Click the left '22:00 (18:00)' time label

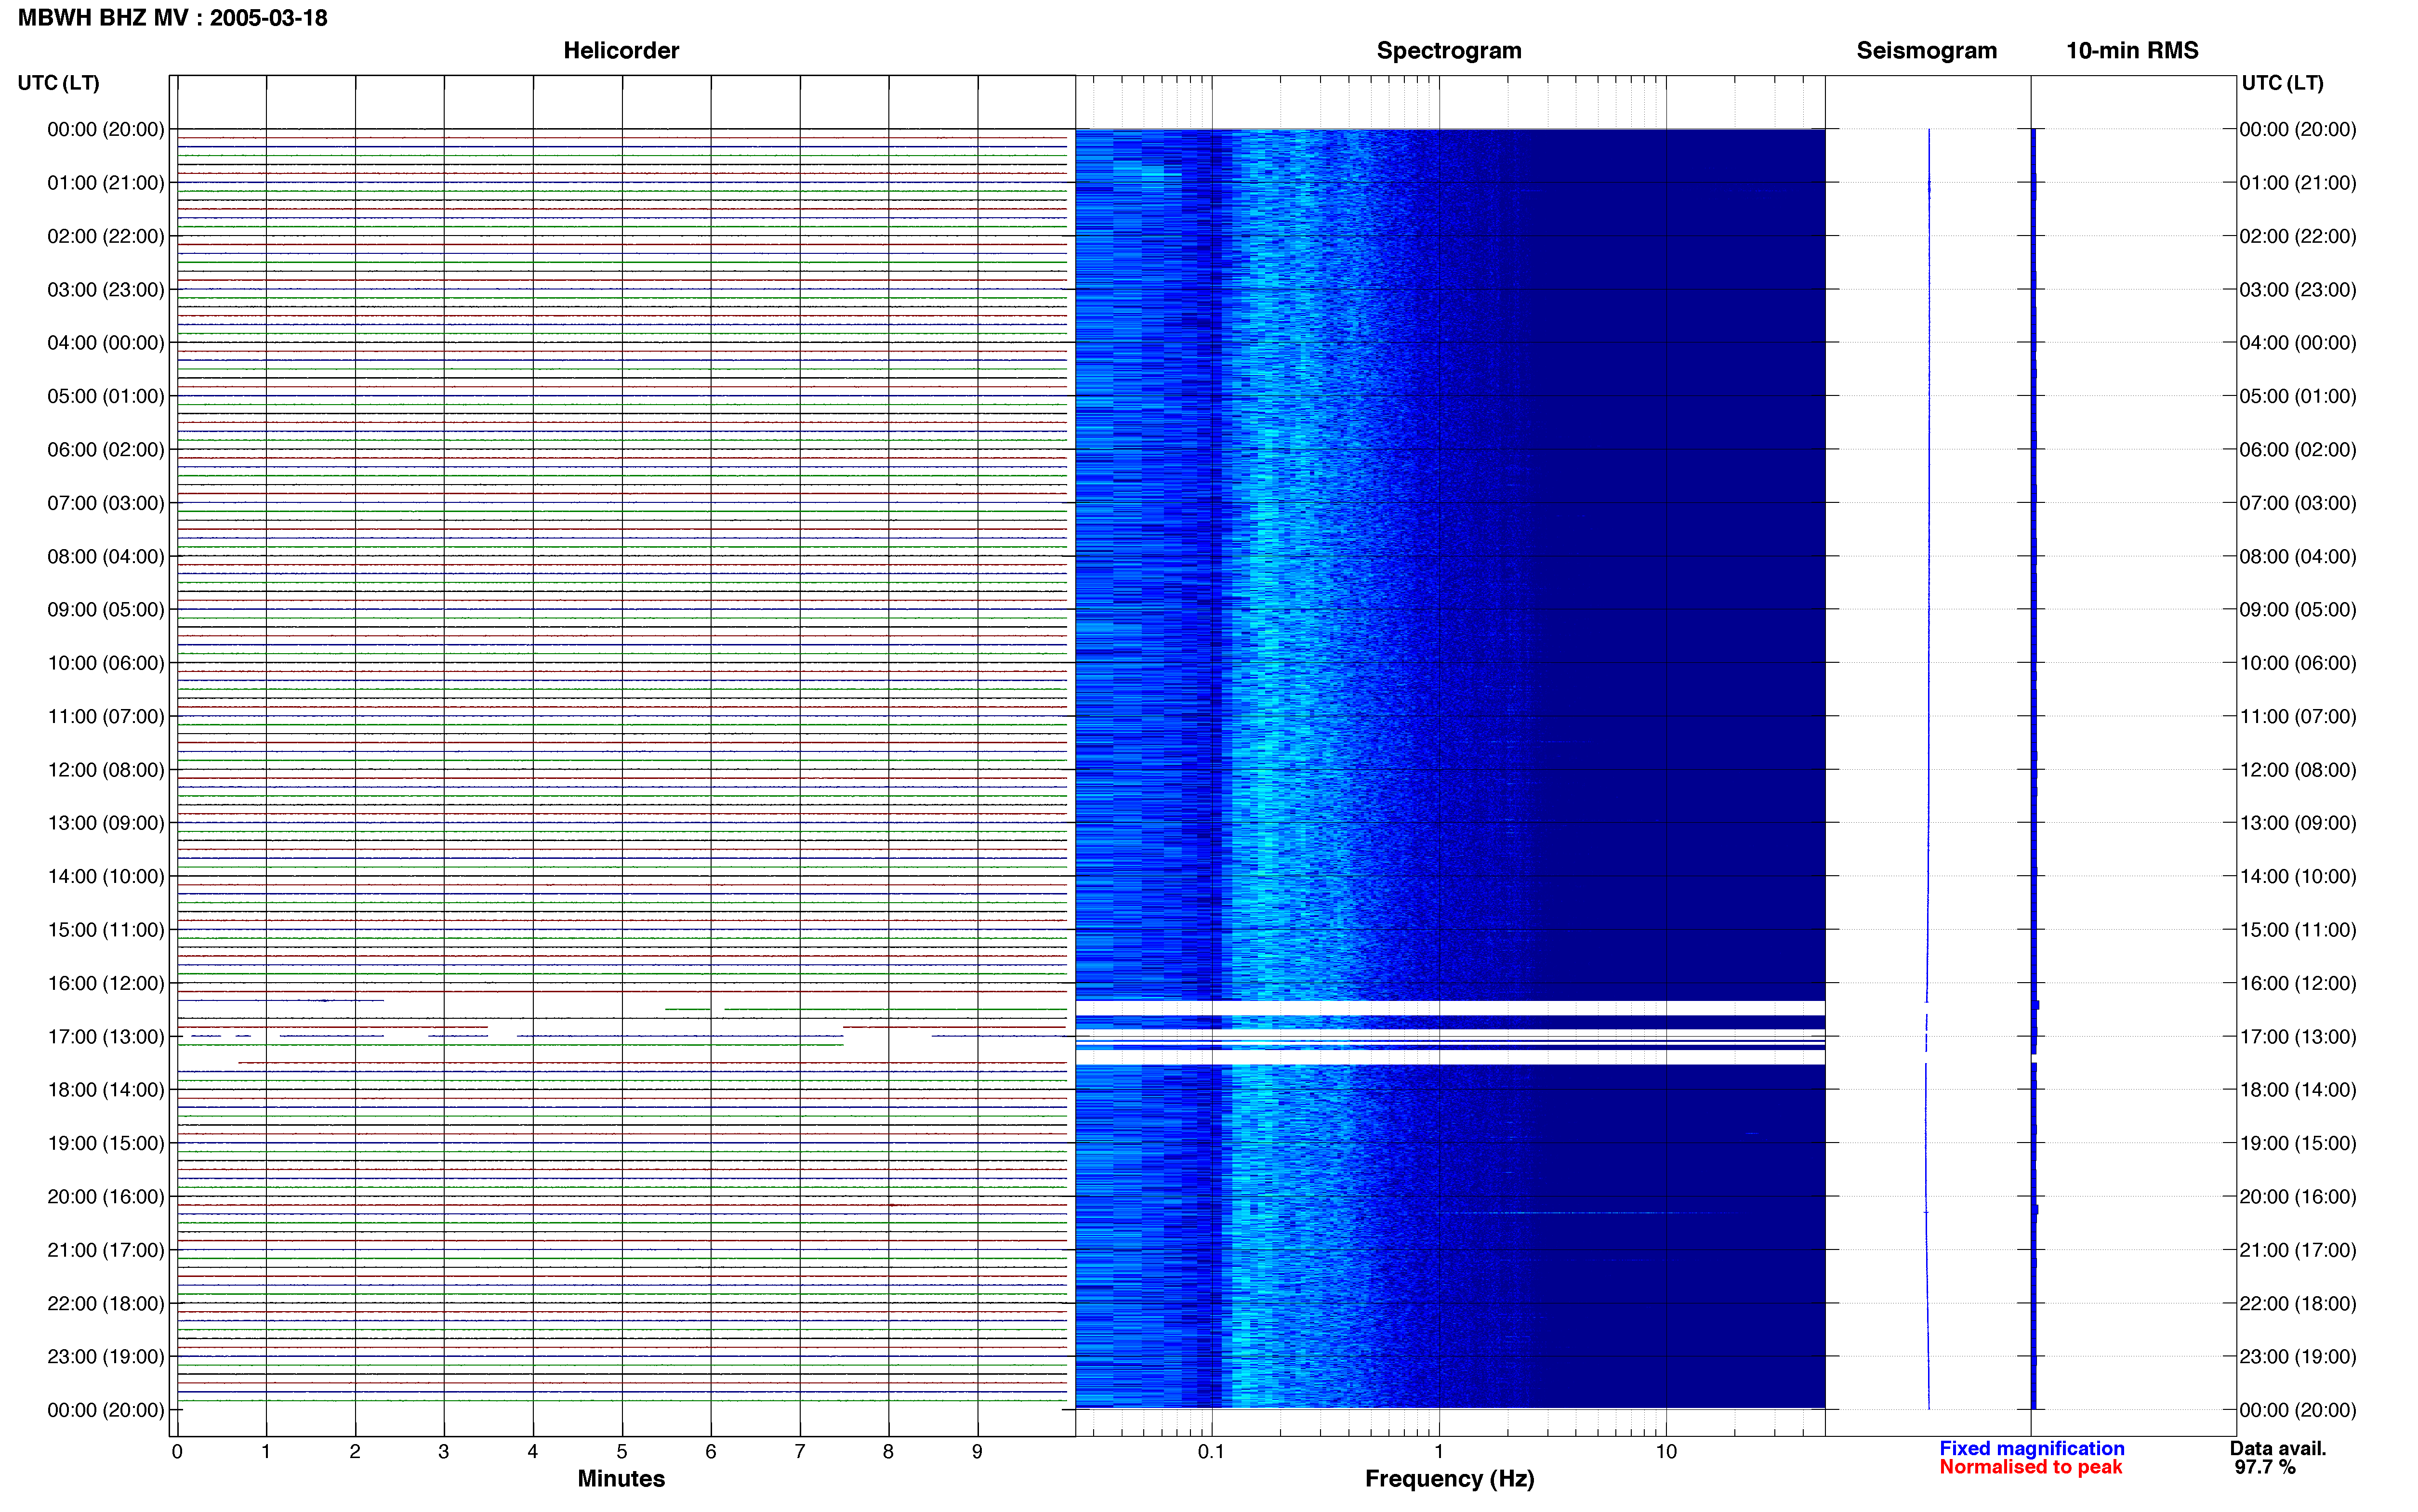106,1304
